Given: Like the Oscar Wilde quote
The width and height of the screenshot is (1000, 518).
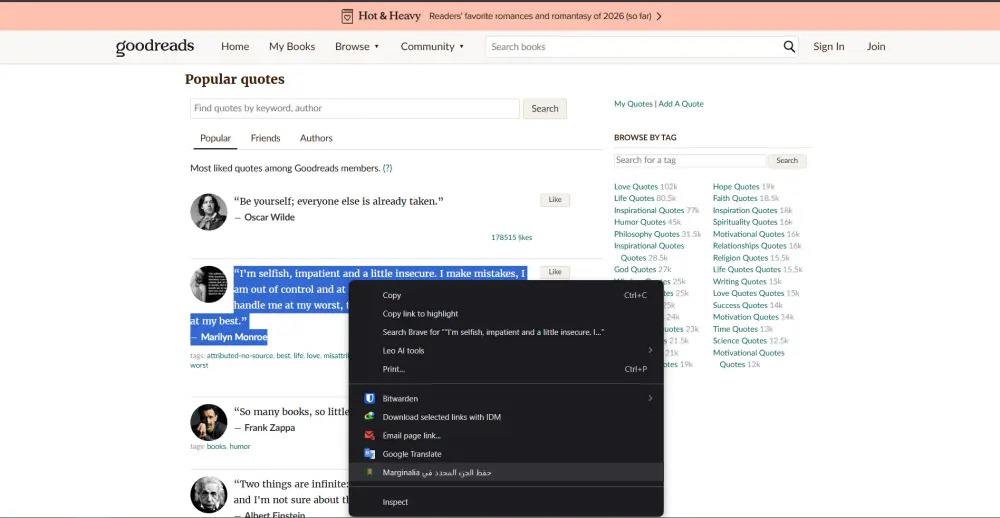Looking at the screenshot, I should click(x=555, y=200).
